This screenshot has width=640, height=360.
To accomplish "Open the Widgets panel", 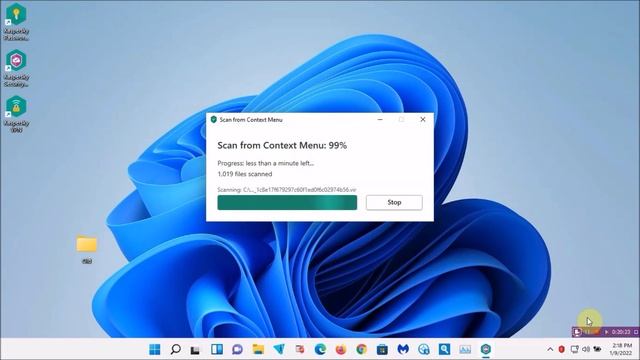I will point(217,349).
